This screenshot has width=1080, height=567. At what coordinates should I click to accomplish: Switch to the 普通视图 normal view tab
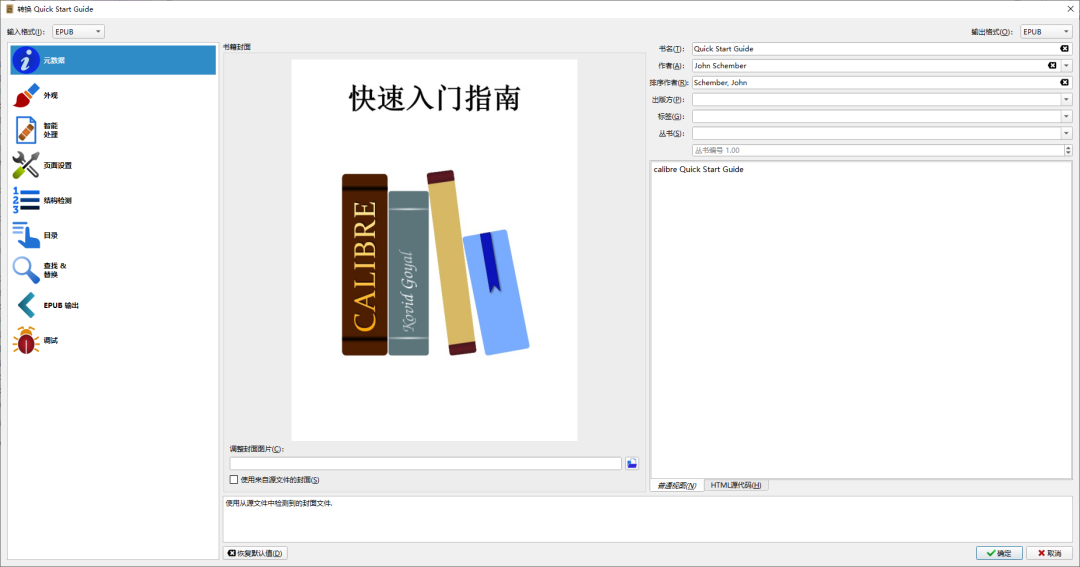tap(677, 485)
